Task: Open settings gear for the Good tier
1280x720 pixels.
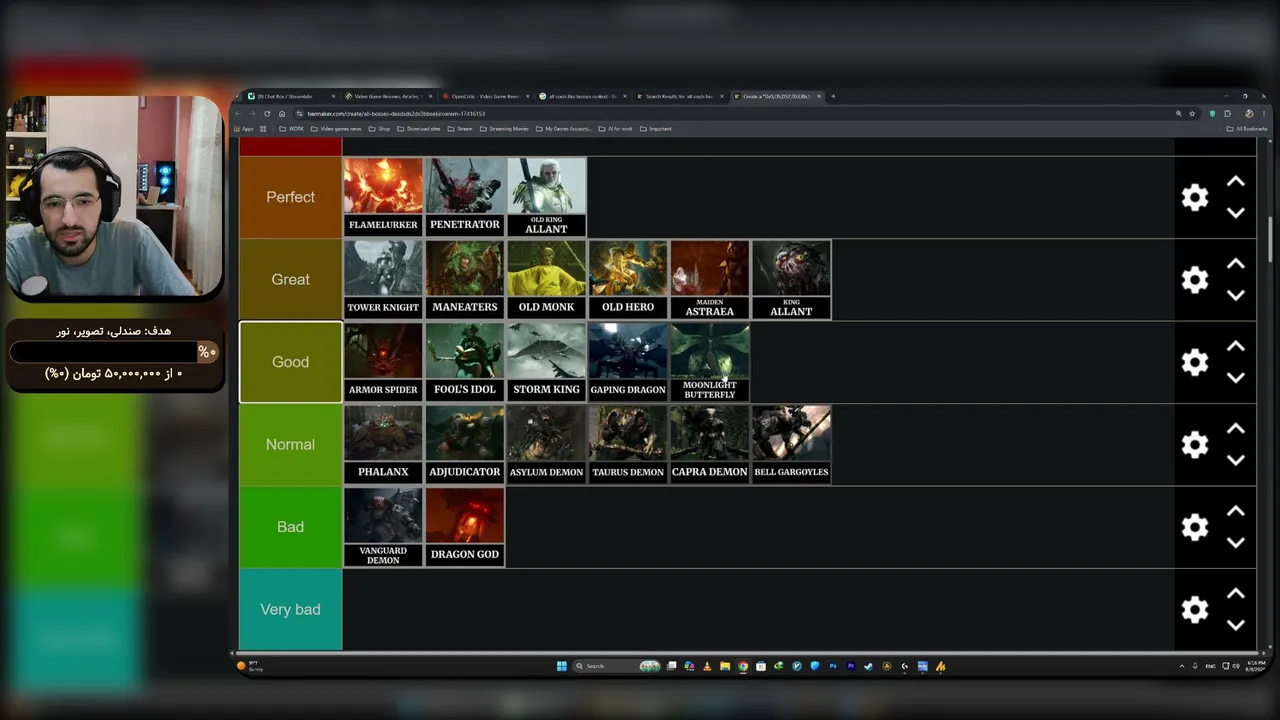Action: [x=1195, y=362]
